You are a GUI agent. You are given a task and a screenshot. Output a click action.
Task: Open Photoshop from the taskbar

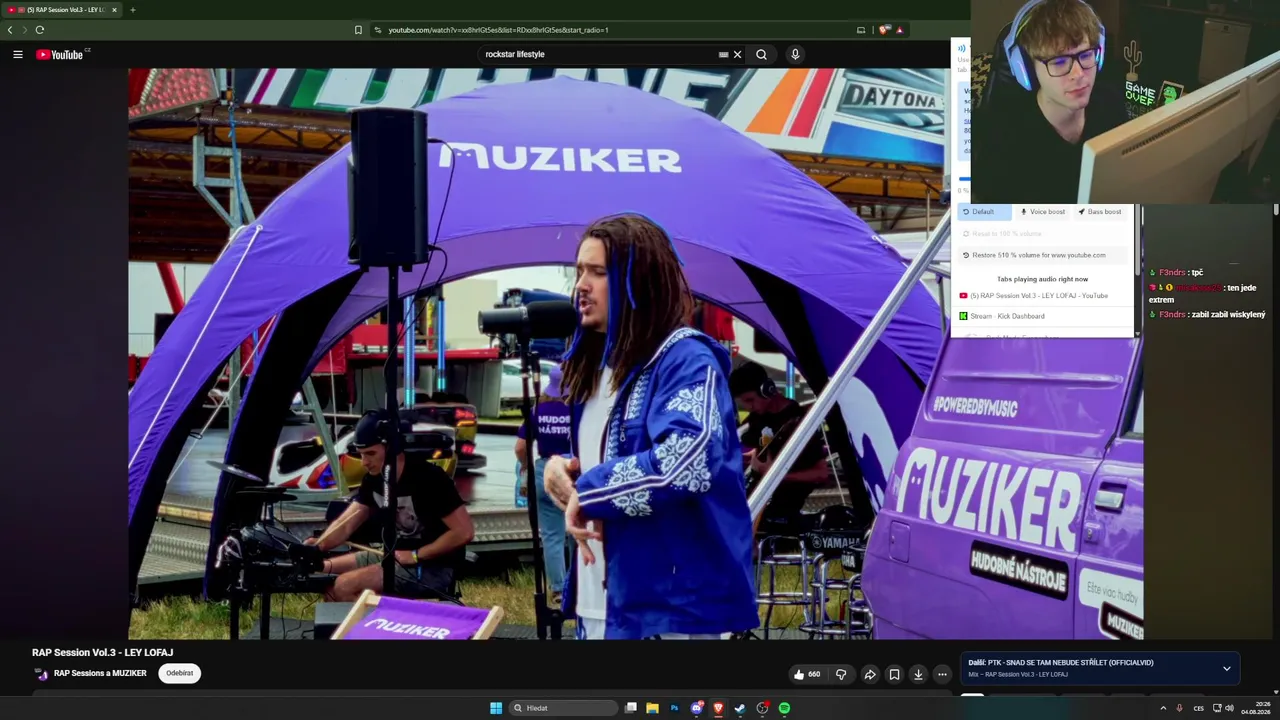pyautogui.click(x=674, y=708)
